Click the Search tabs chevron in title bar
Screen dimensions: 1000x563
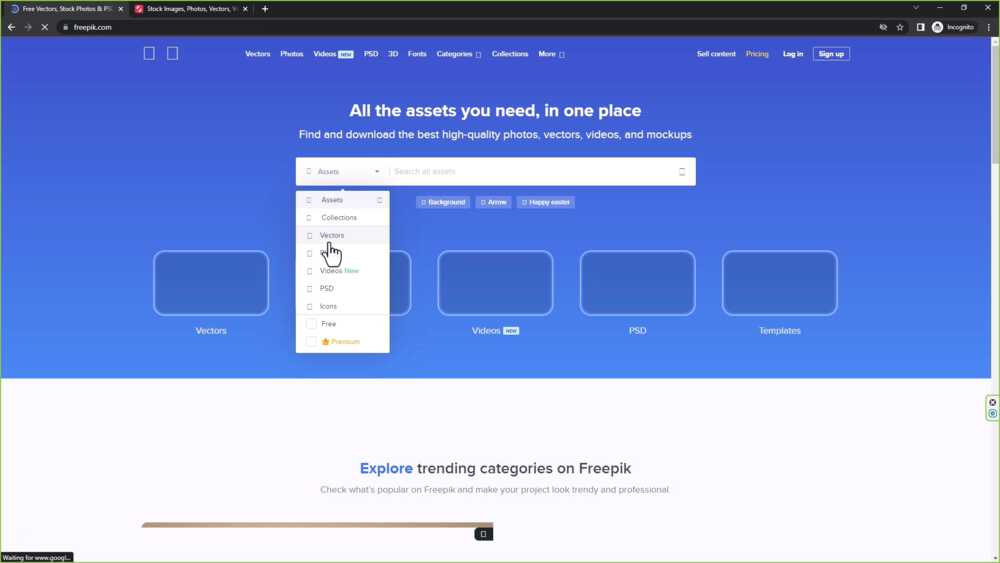point(916,8)
